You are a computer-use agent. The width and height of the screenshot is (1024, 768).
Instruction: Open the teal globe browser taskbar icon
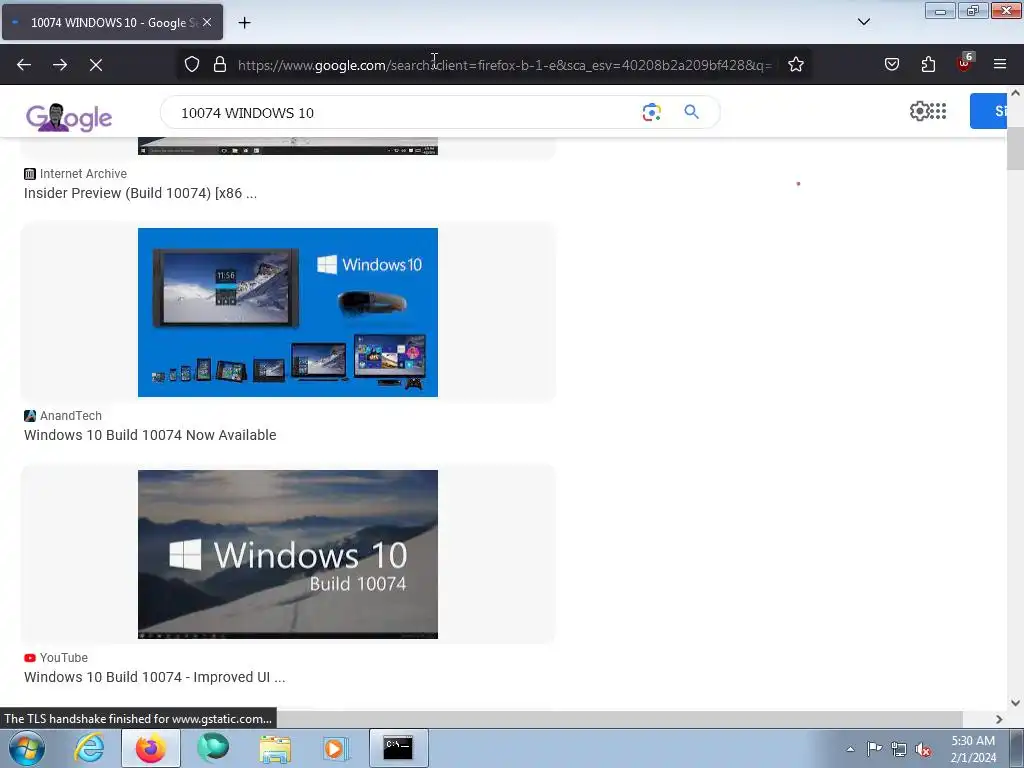click(213, 748)
